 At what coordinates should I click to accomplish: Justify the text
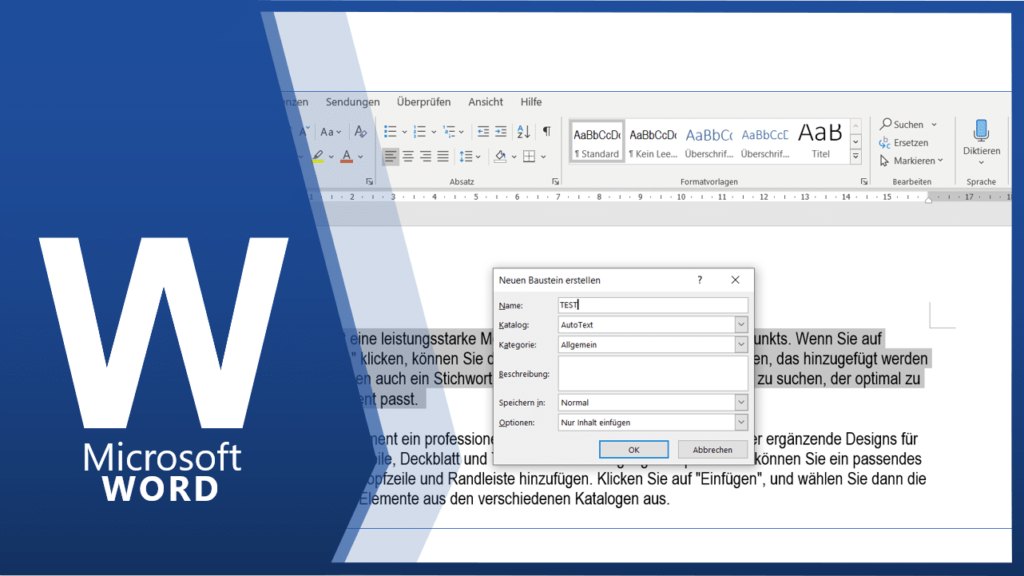[443, 157]
